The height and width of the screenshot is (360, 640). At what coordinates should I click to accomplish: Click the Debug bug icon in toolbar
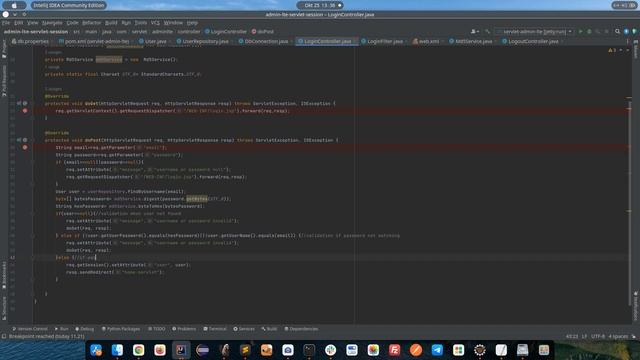tap(589, 31)
